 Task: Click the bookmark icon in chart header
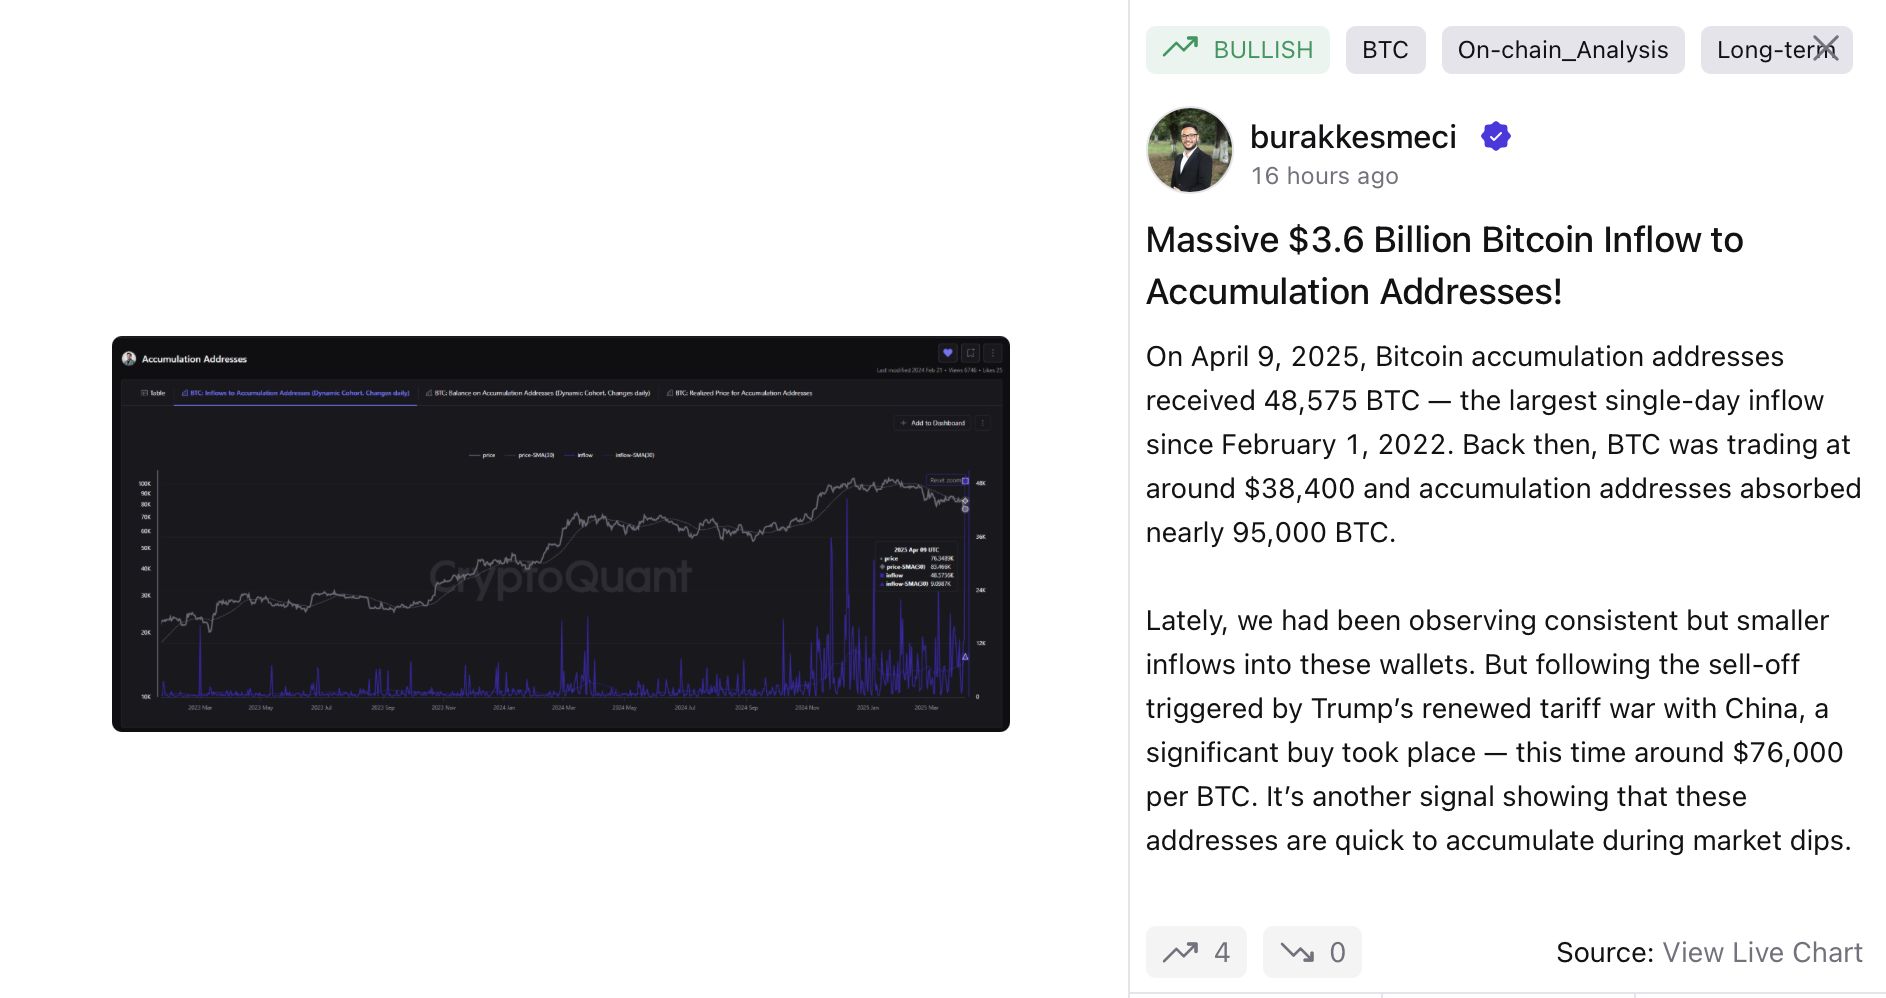(970, 353)
